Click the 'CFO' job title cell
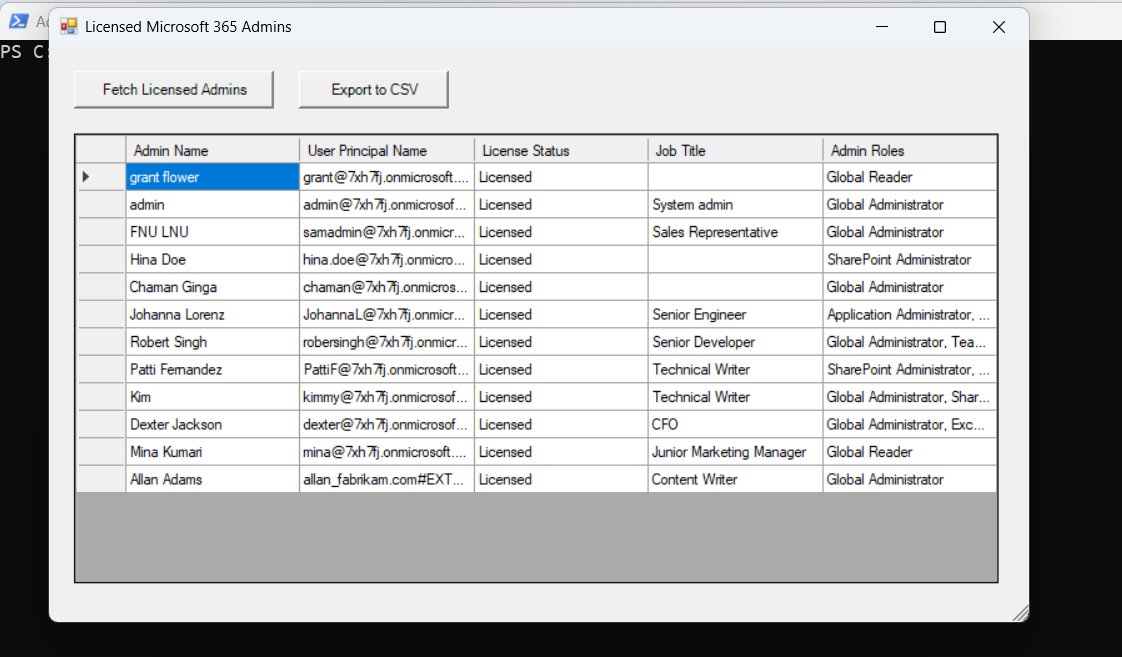Image resolution: width=1122 pixels, height=657 pixels. pos(736,424)
